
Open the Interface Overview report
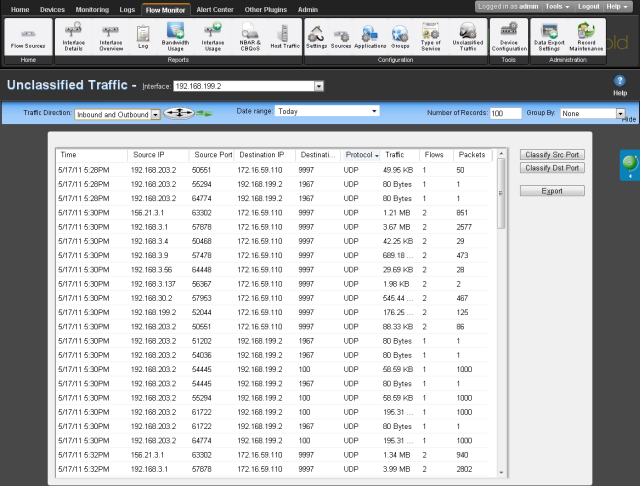[x=110, y=38]
